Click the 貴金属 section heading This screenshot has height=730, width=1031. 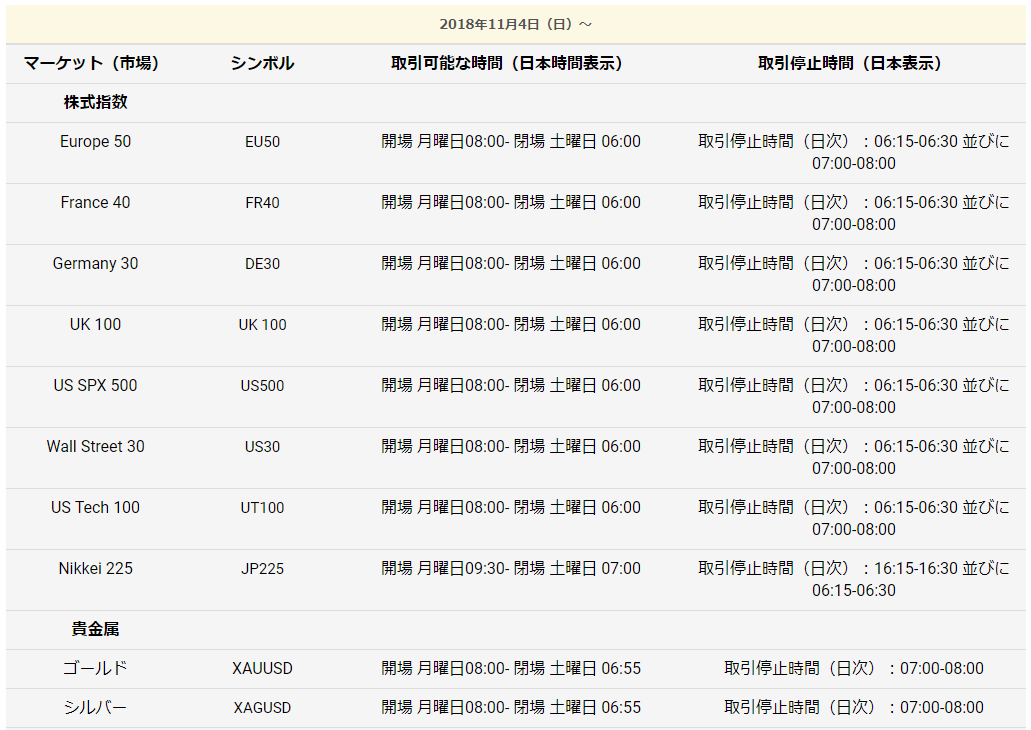click(95, 629)
